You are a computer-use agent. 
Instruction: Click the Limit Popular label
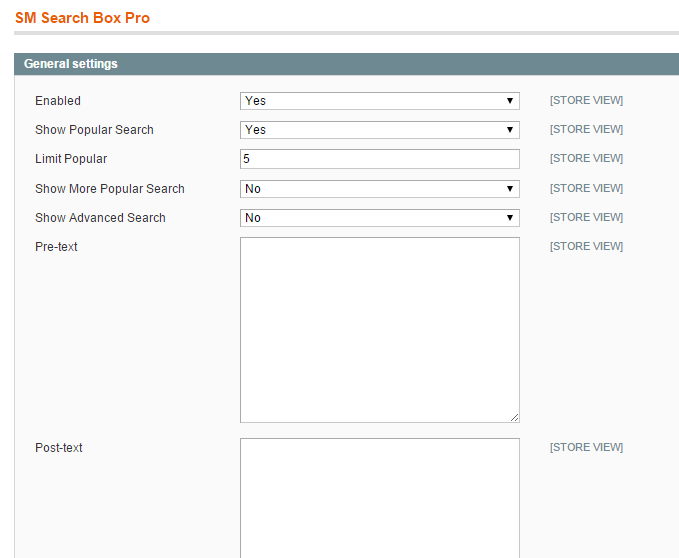point(71,159)
